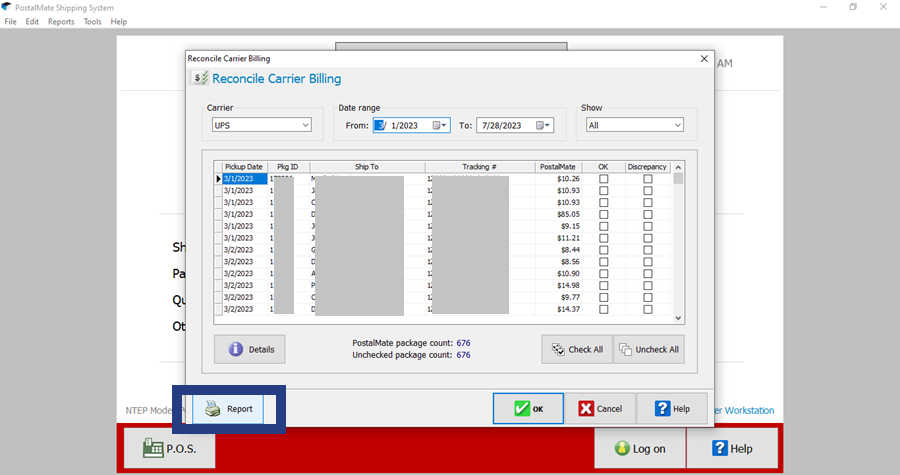Click the Uncheck All button
The width and height of the screenshot is (900, 475).
(649, 349)
